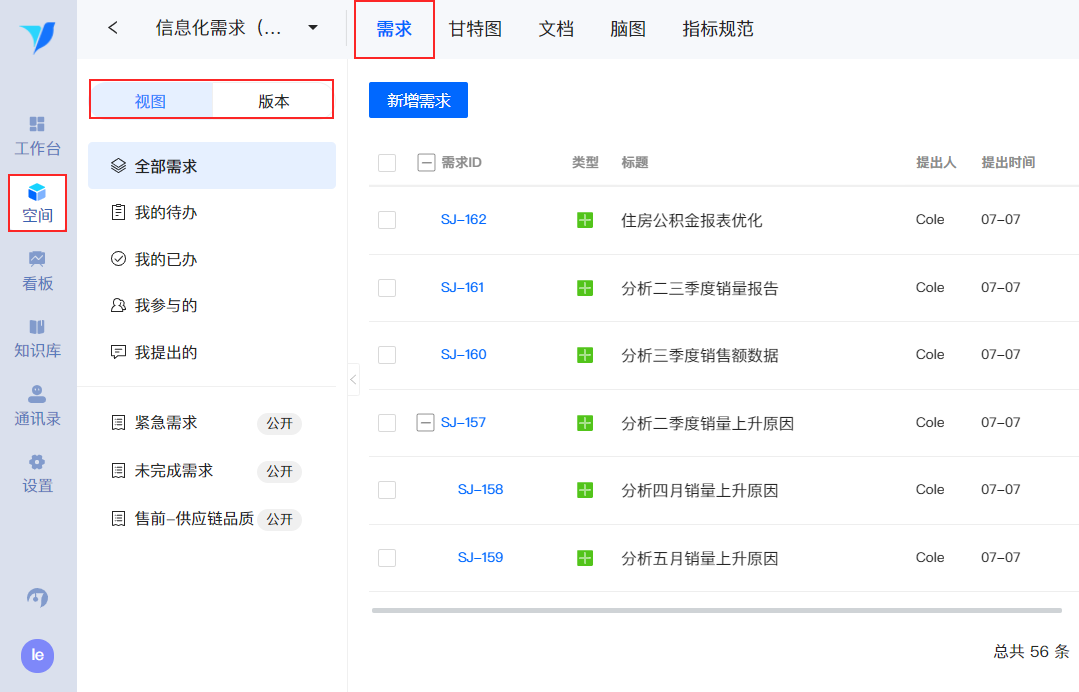Open the 工作台 workbench icon
Viewport: 1079px width, 692px height.
37,124
